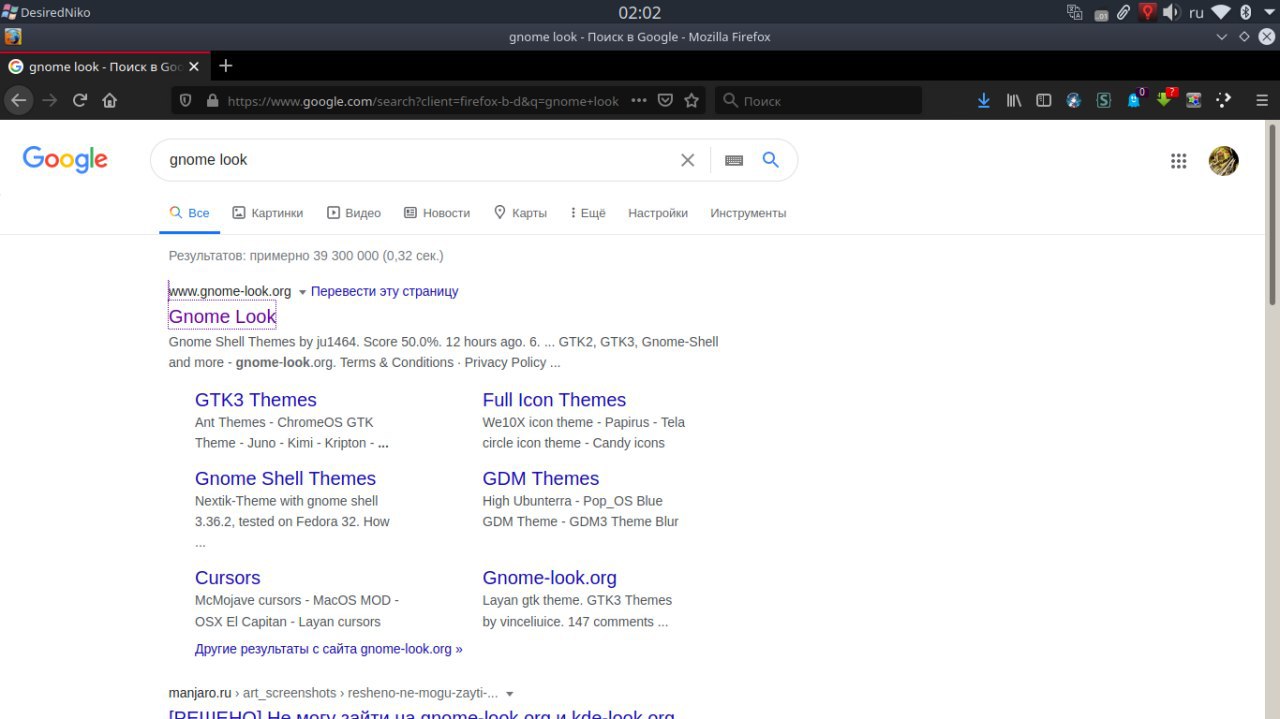Switch to the Карты tab
This screenshot has height=719, width=1280.
[x=520, y=213]
